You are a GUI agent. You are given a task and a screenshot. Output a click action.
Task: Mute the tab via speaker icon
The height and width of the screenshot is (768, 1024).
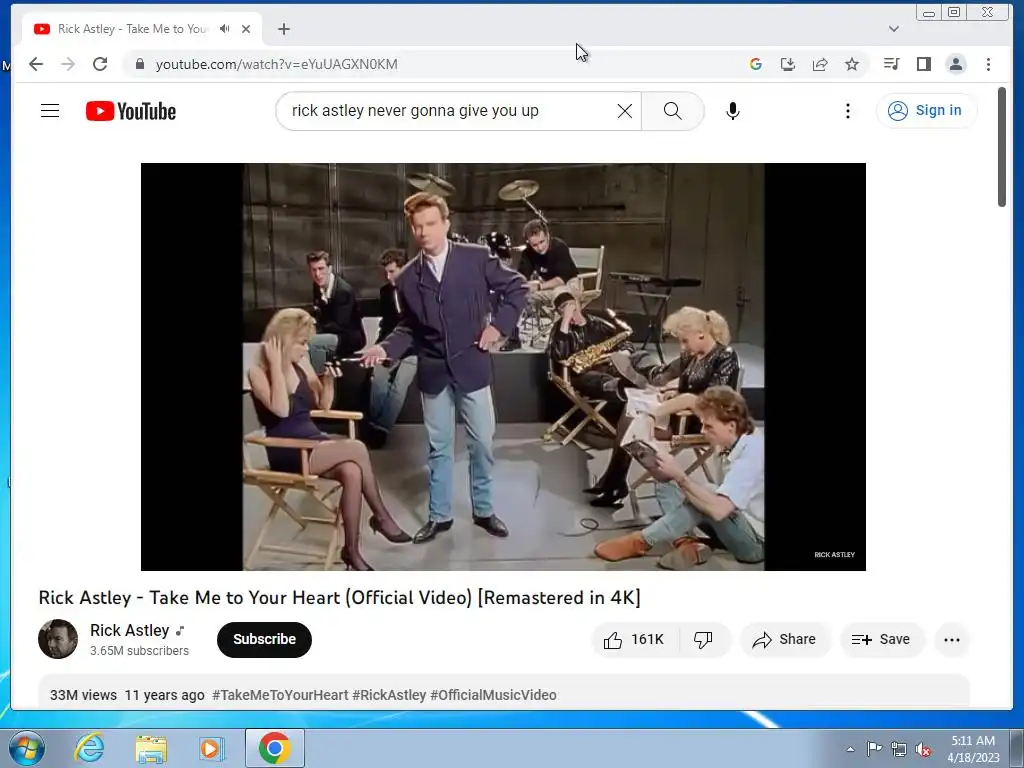point(225,29)
